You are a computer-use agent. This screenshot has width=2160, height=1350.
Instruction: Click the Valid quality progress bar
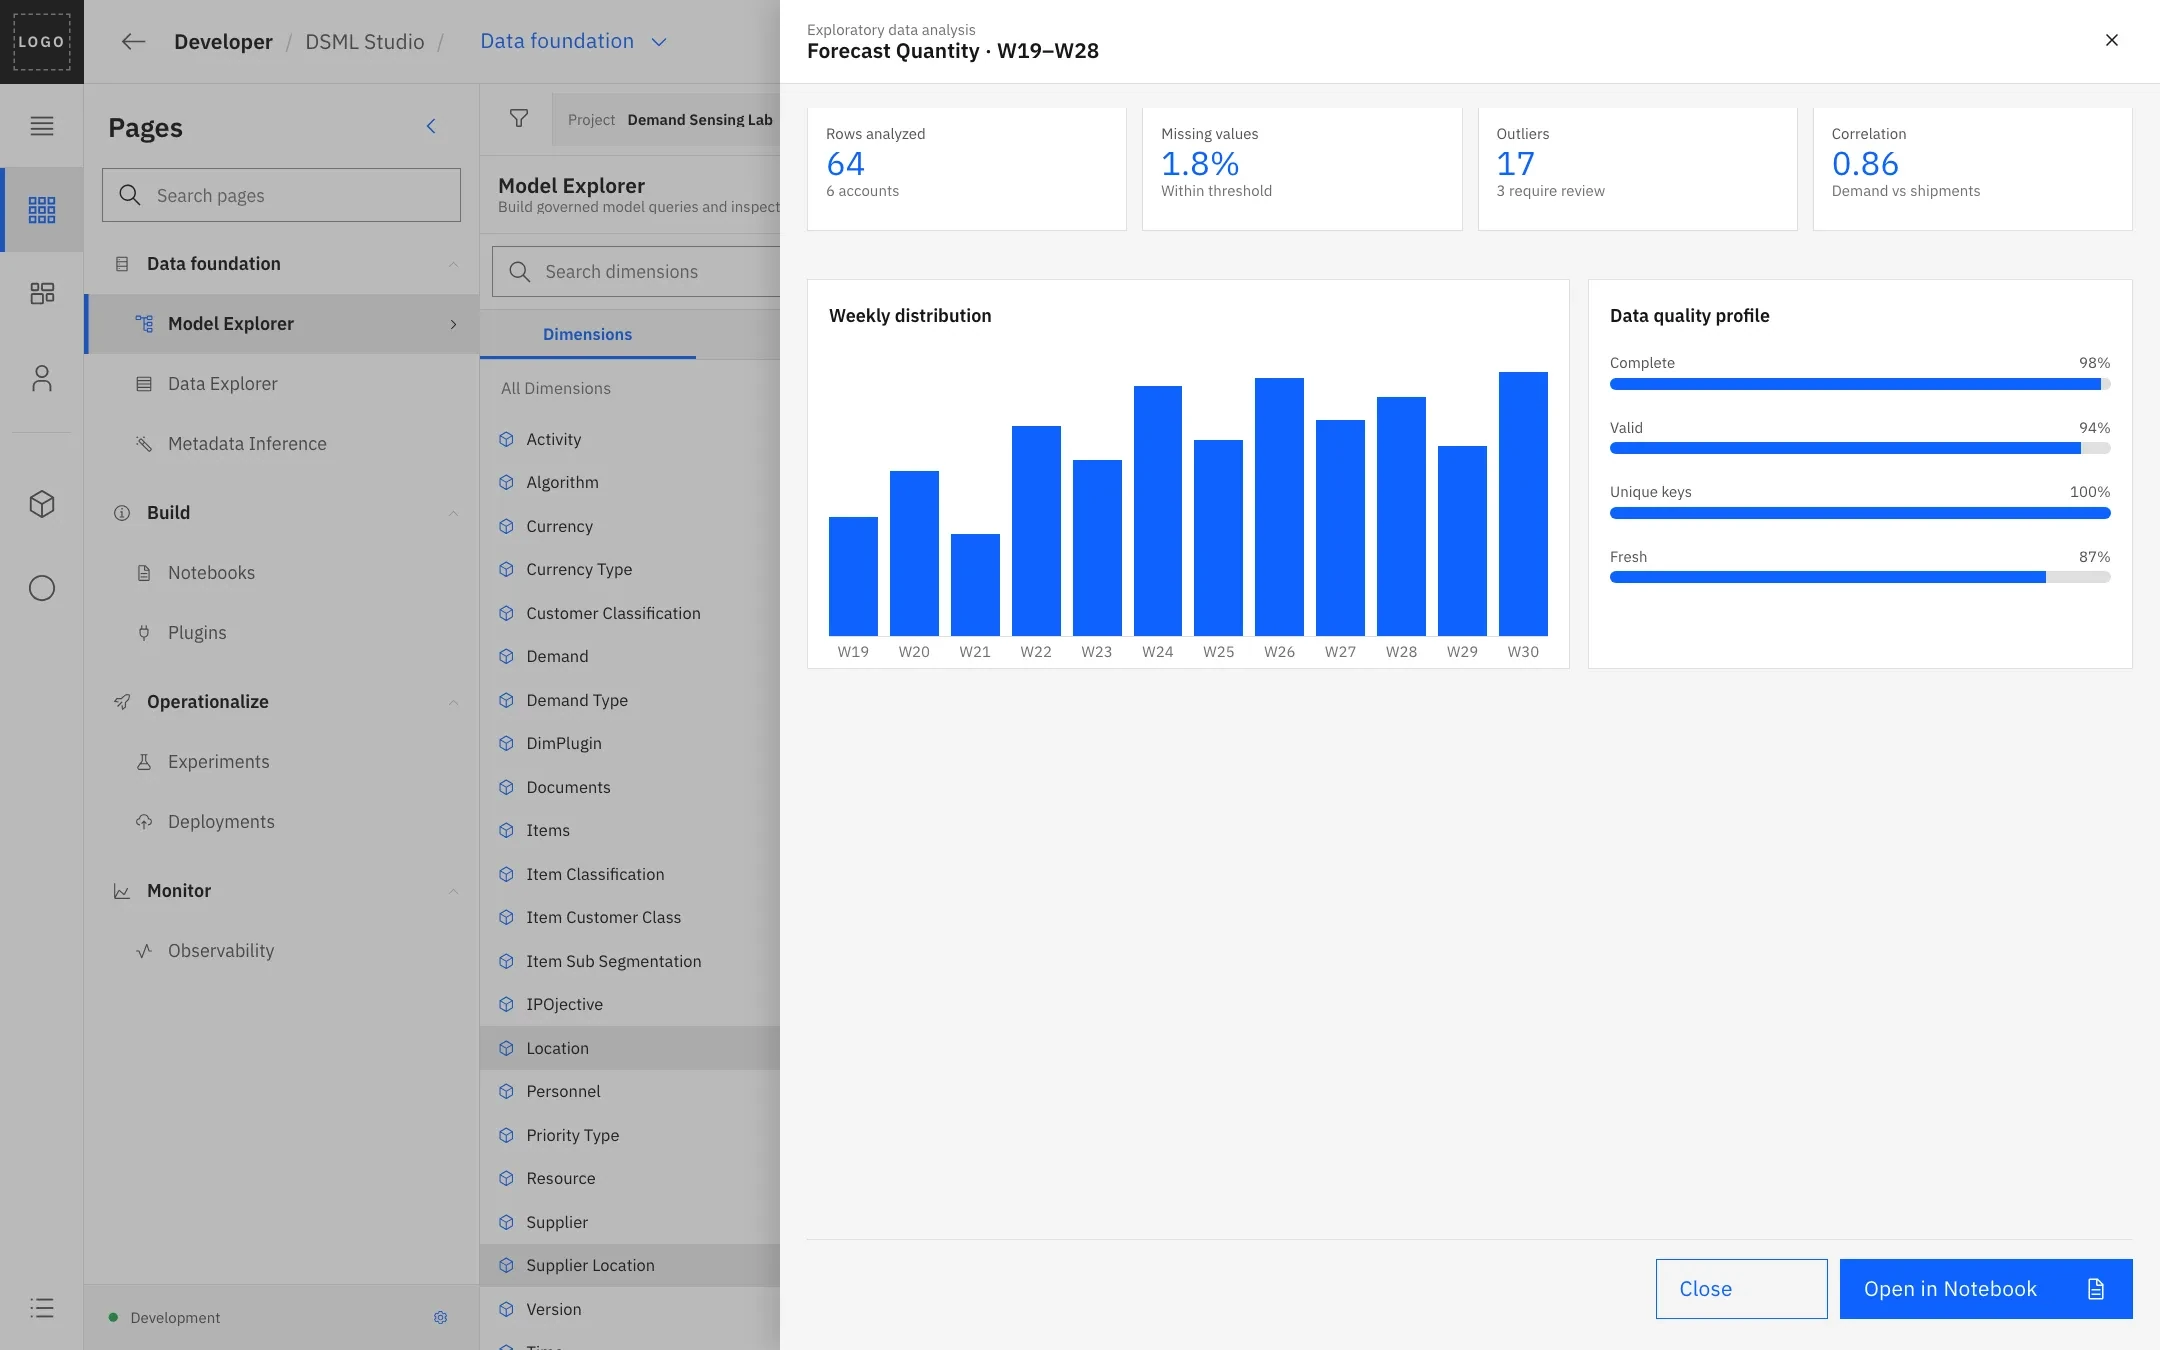(x=1860, y=449)
